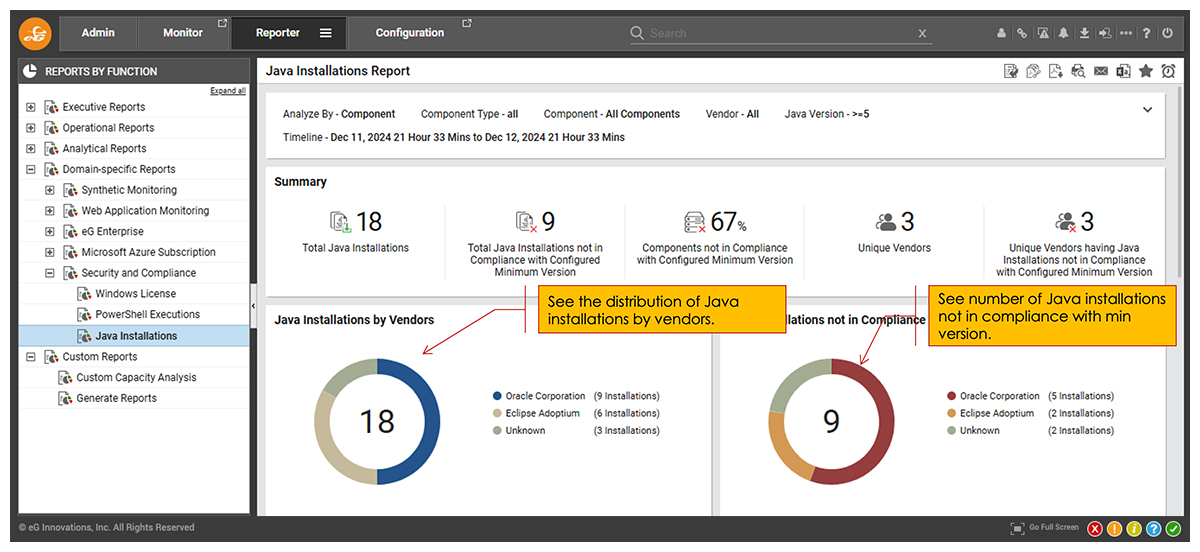Open the print preview icon
Viewport: 1200px width, 552px height.
1078,71
